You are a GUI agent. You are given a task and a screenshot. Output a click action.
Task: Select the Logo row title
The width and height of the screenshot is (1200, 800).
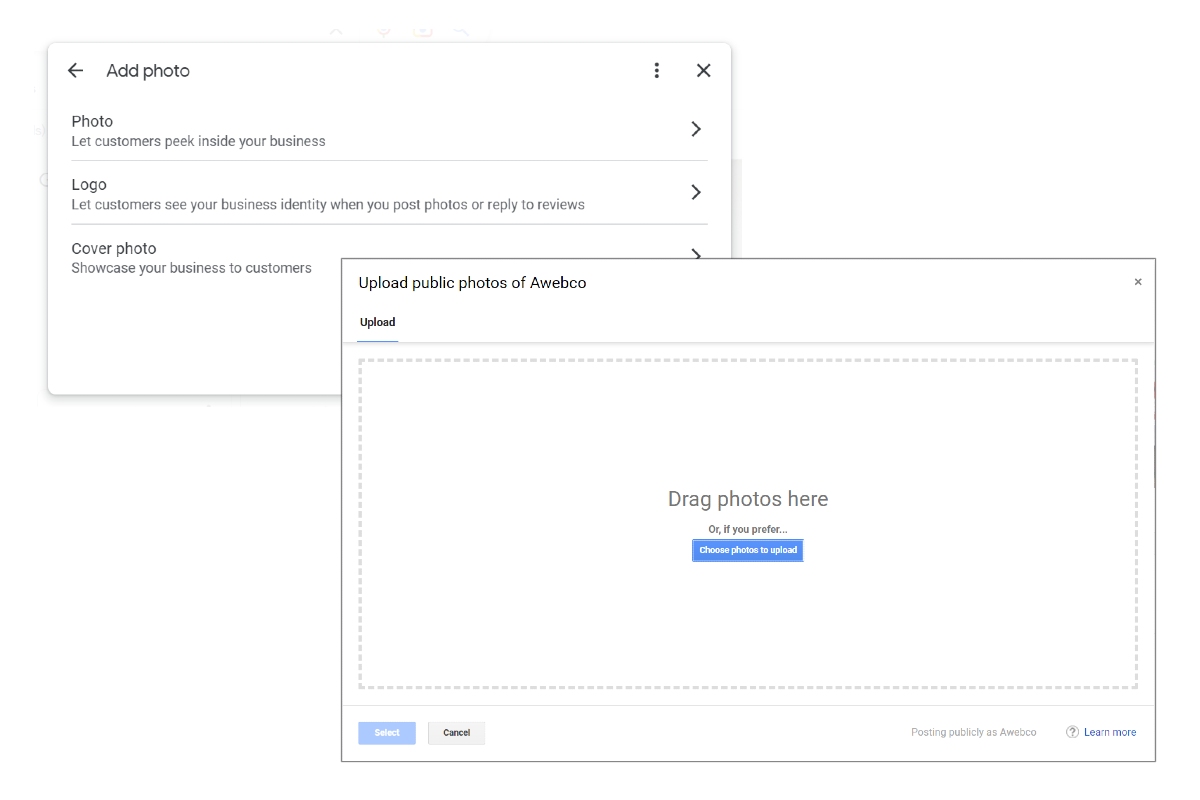(x=89, y=185)
